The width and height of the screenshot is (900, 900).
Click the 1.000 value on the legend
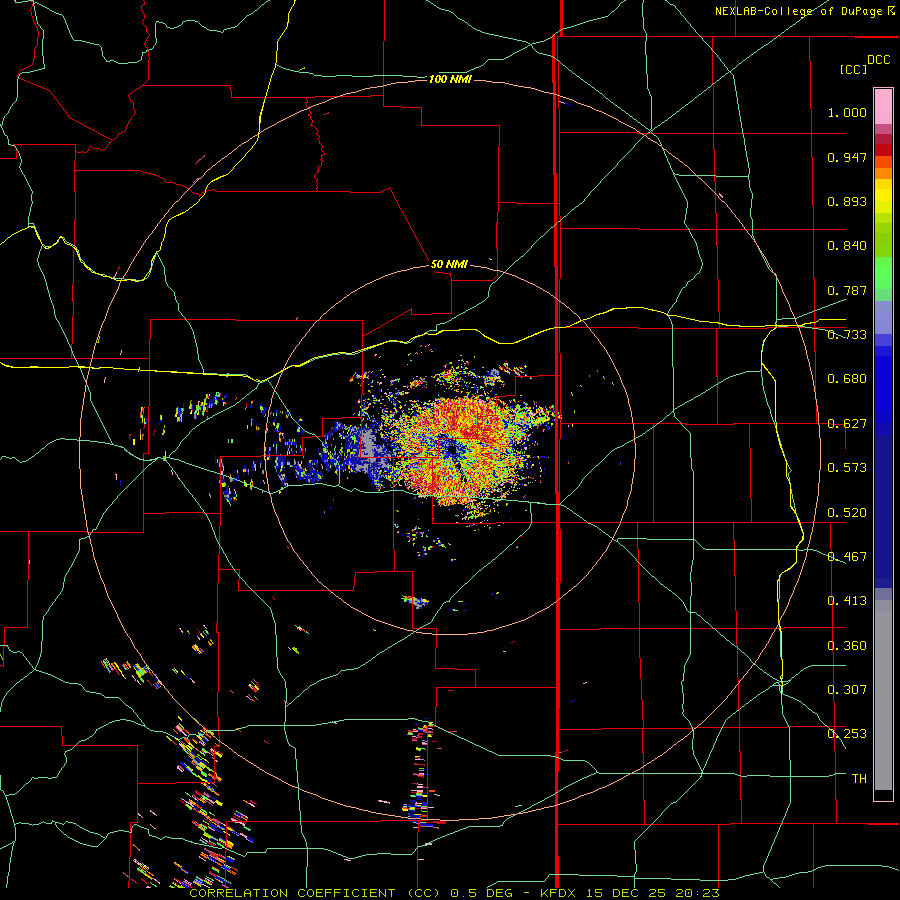[847, 112]
